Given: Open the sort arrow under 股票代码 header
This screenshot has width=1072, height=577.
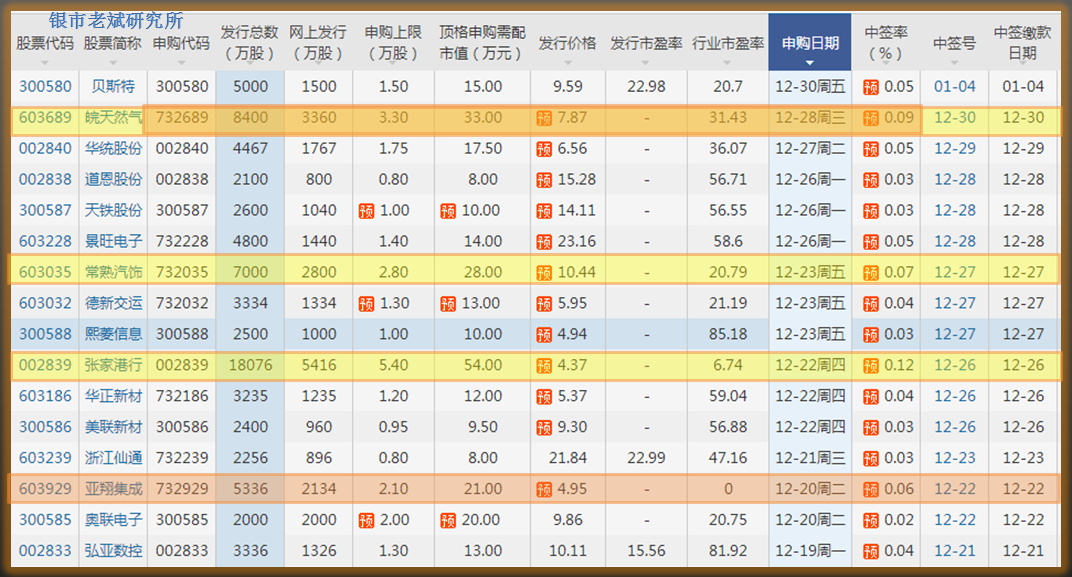Looking at the screenshot, I should pyautogui.click(x=45, y=63).
